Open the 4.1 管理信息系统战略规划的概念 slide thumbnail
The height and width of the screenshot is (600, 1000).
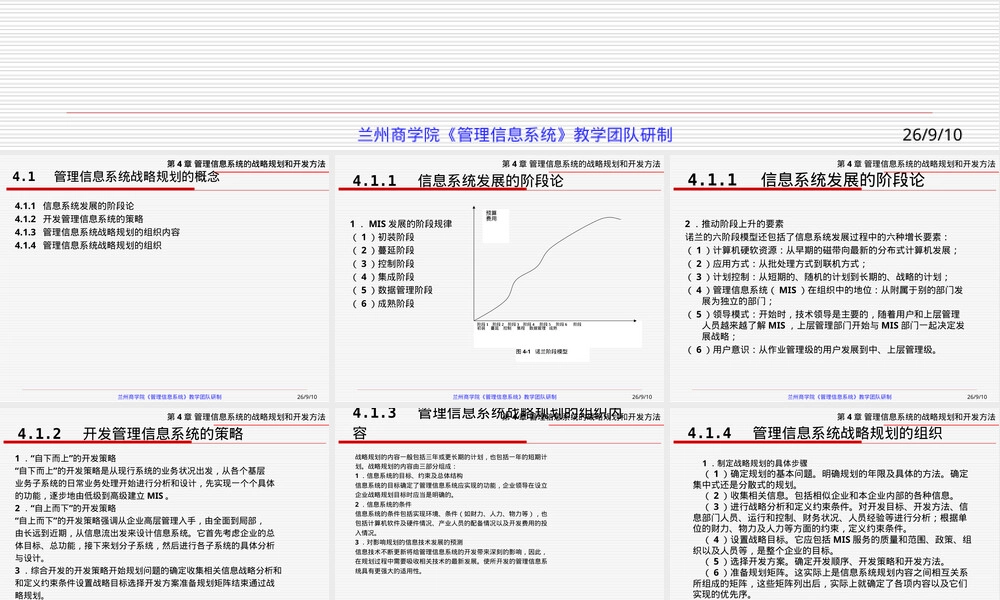165,279
